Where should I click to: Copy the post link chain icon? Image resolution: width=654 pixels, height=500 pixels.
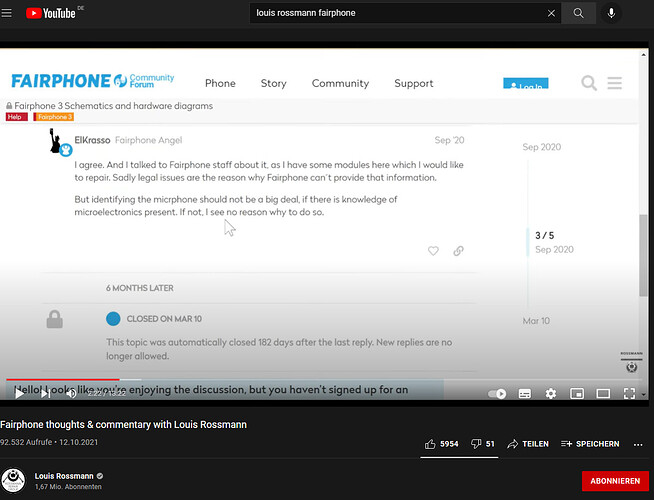click(458, 251)
